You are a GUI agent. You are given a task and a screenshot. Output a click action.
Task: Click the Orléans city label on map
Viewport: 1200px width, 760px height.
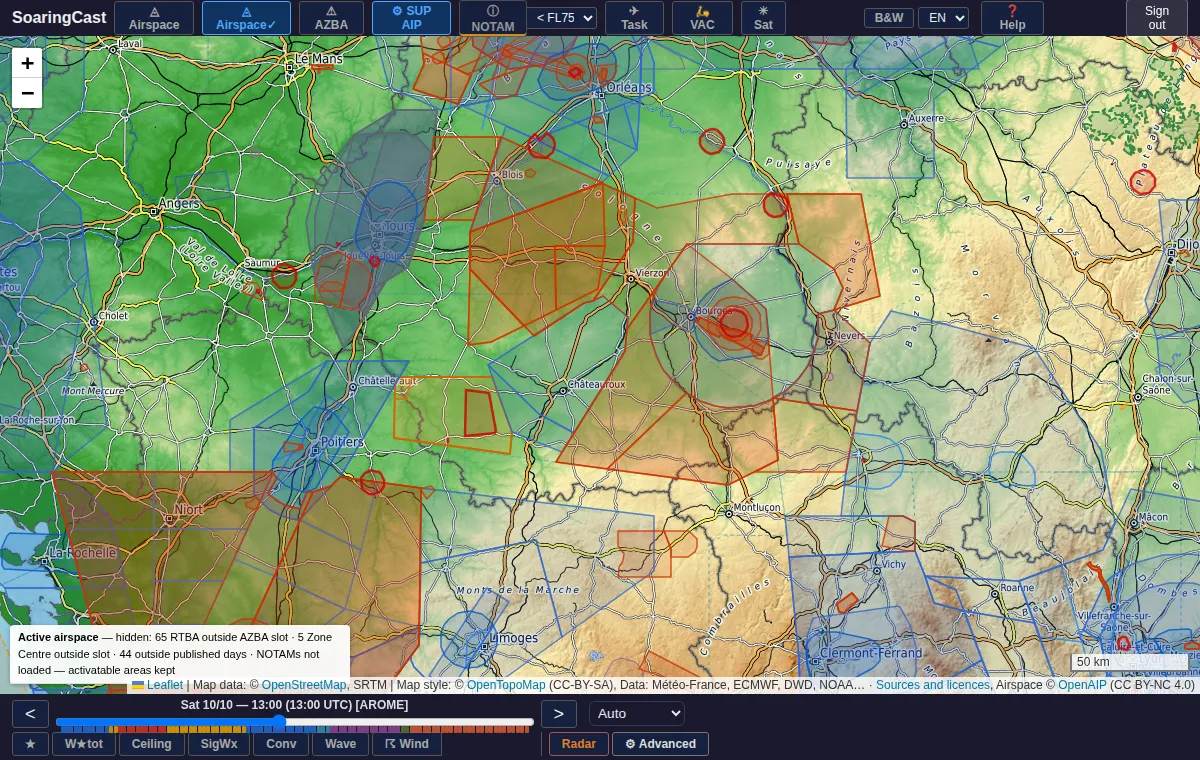click(629, 87)
